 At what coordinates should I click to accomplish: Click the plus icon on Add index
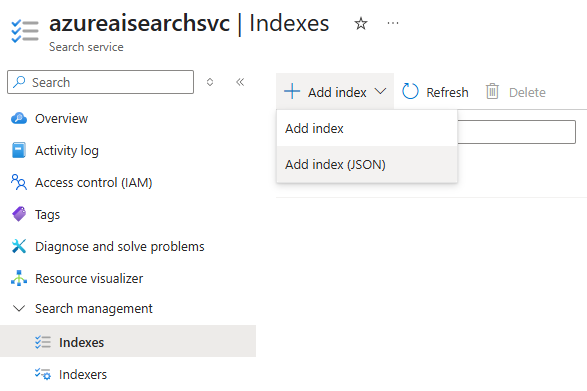pos(292,91)
